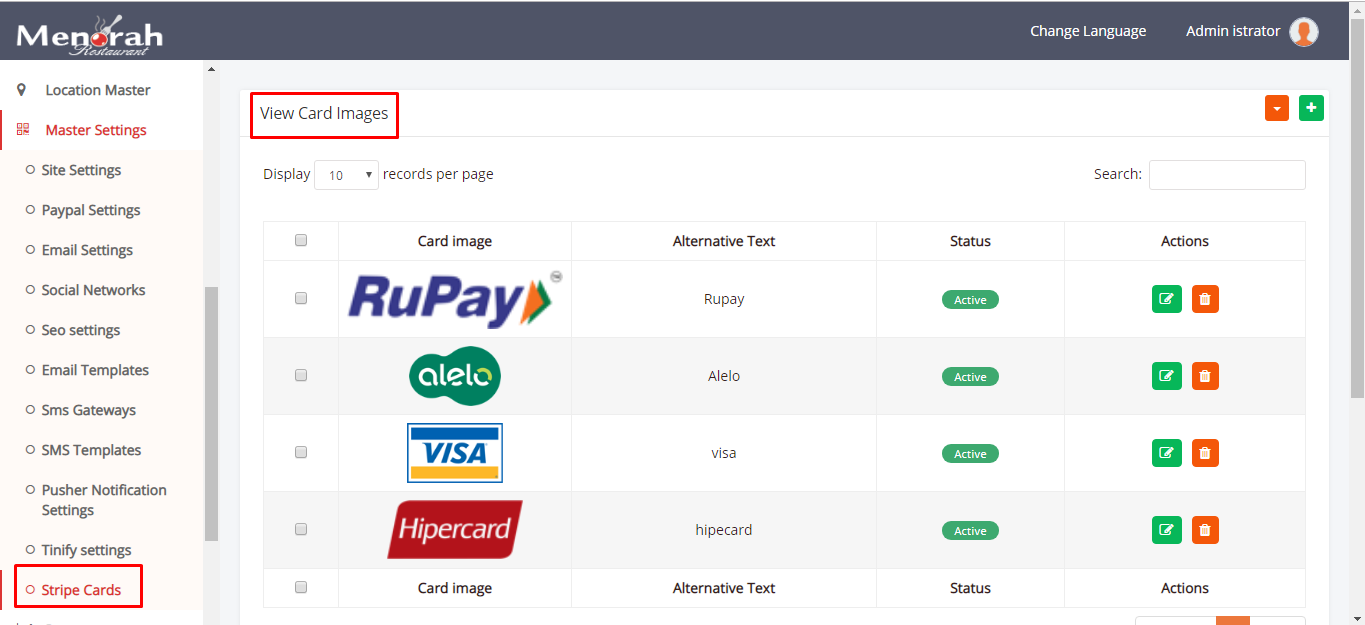
Task: Click the green add card plus icon
Action: click(1311, 108)
